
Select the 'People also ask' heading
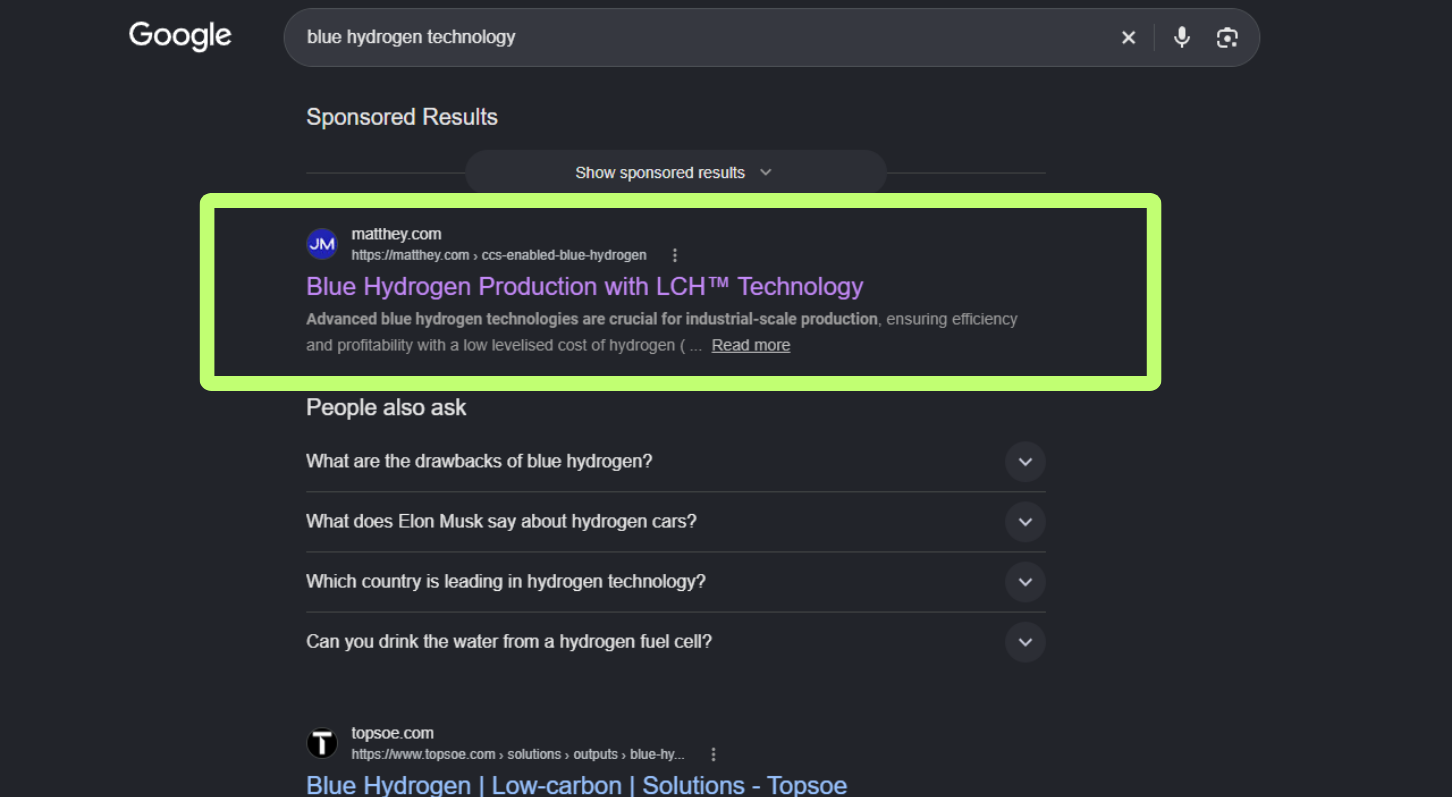pyautogui.click(x=386, y=408)
